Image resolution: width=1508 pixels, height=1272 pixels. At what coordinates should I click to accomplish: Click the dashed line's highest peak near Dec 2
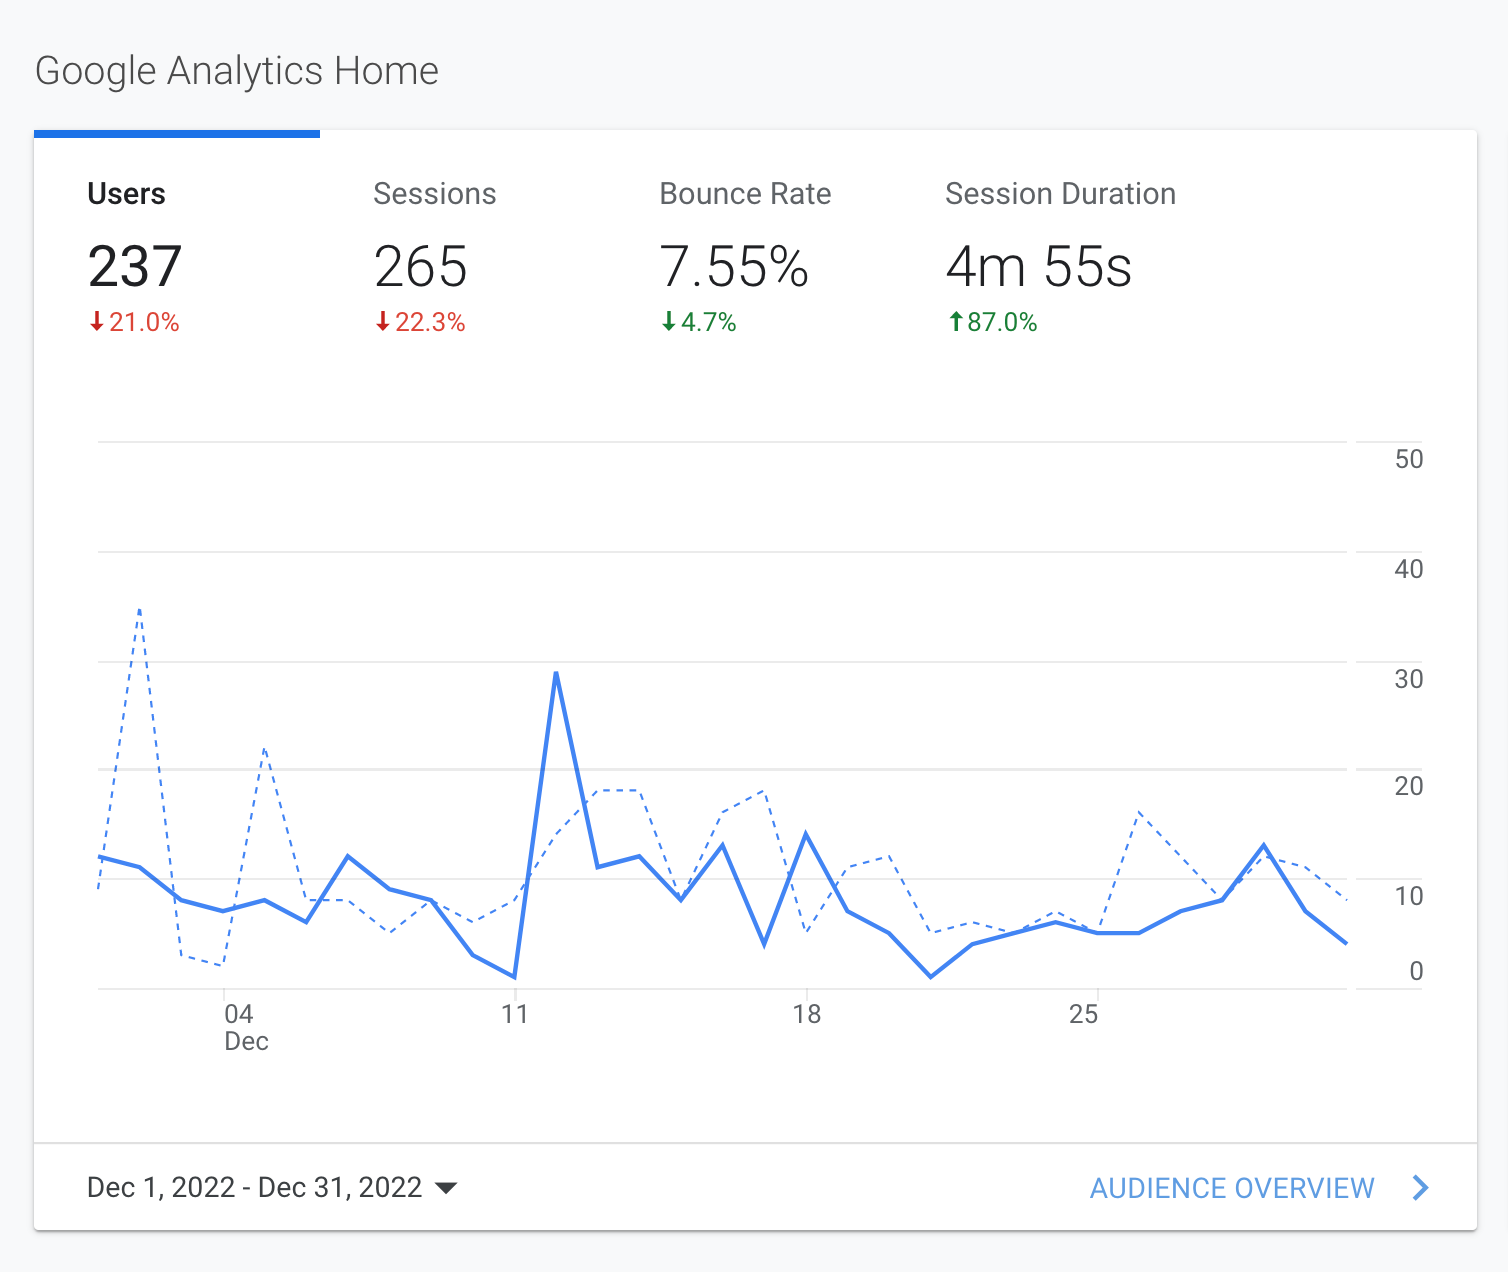(139, 608)
